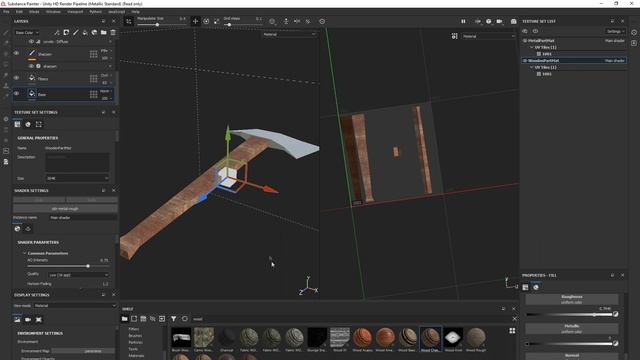This screenshot has height=360, width=640.
Task: Select the scale manipulator tool
Action: [x=217, y=21]
